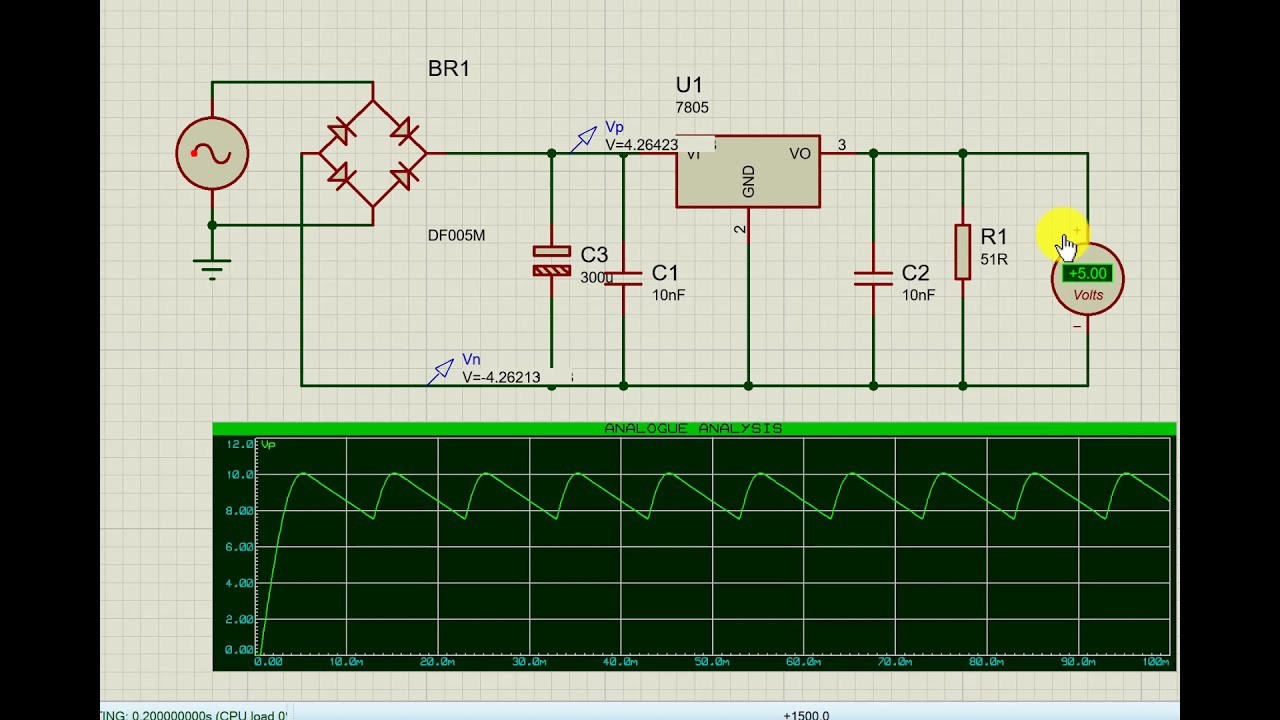1280x720 pixels.
Task: Click the V=4.26423 probe reading
Action: coord(641,145)
